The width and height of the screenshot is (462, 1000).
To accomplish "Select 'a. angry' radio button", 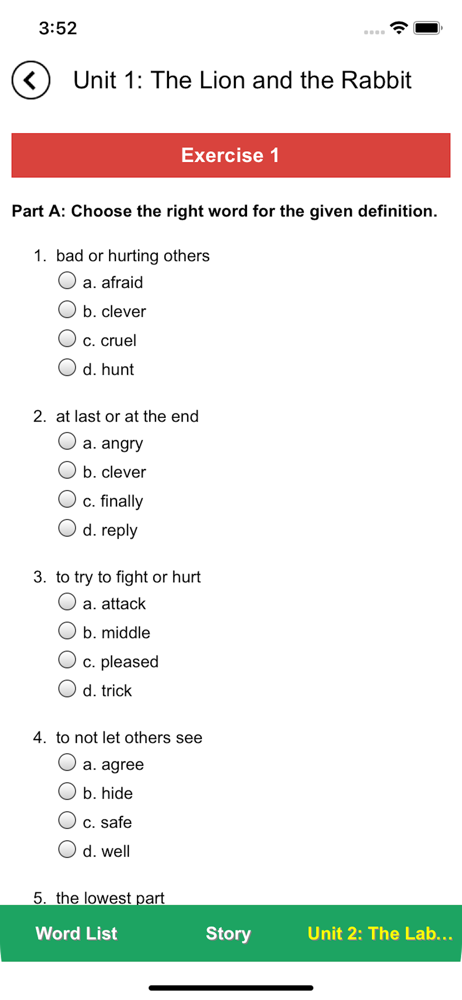I will pos(67,441).
